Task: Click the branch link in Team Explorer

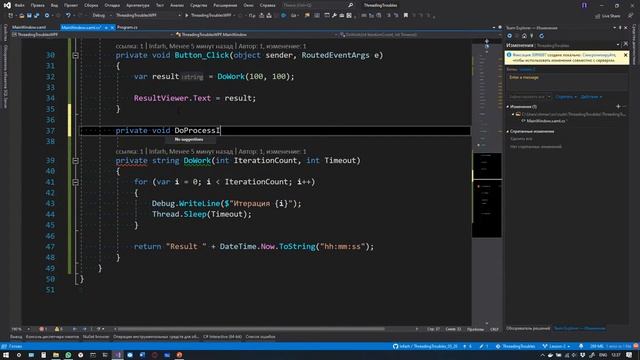Action: pos(527,69)
